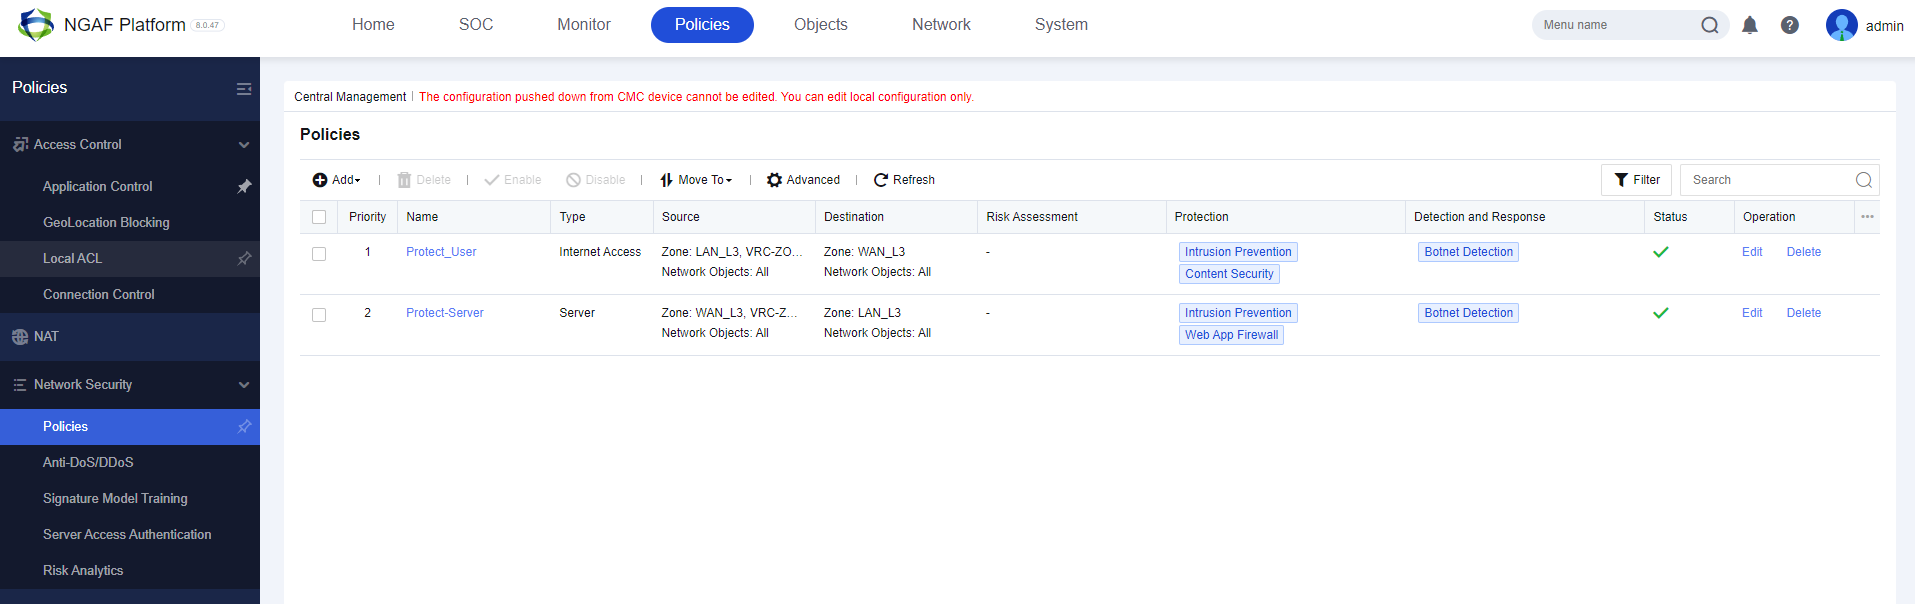
Task: Open the notifications bell icon
Action: pos(1750,25)
